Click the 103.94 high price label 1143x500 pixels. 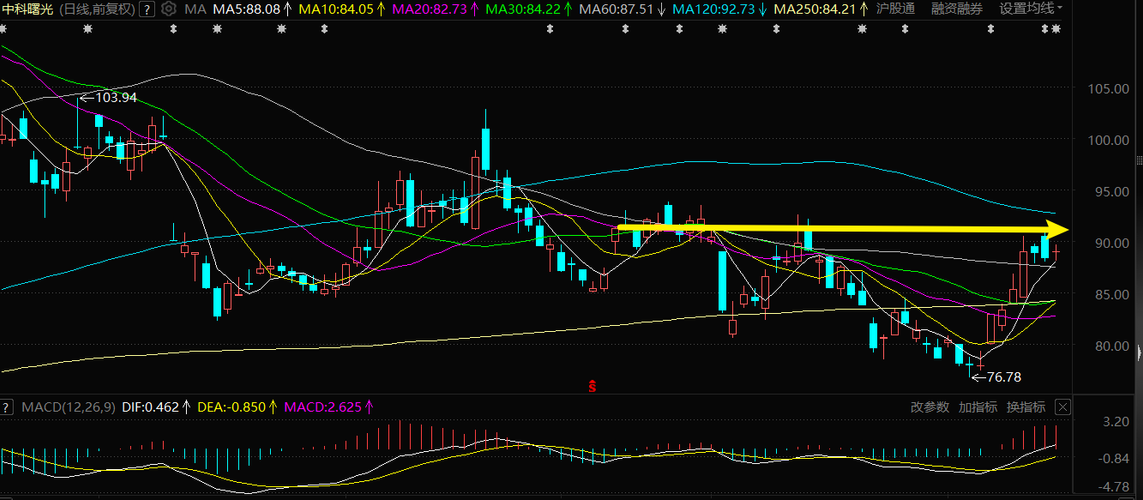116,97
